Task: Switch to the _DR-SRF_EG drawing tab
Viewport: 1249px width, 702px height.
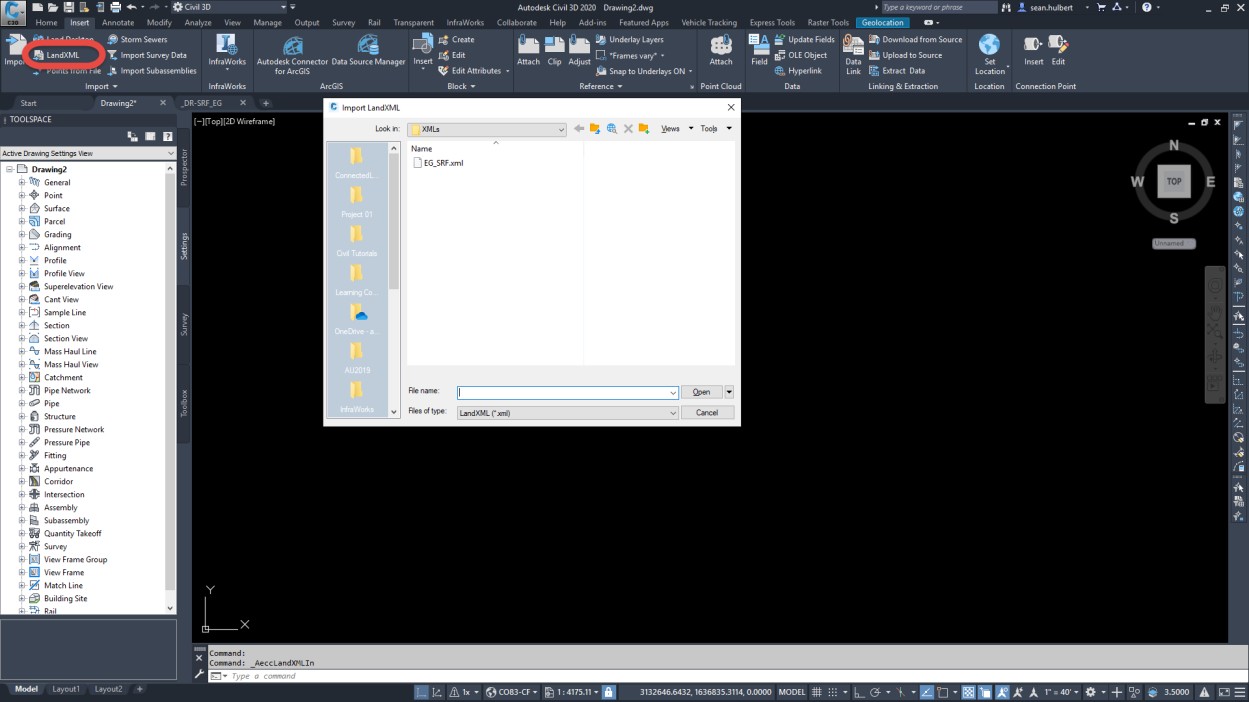Action: [202, 103]
